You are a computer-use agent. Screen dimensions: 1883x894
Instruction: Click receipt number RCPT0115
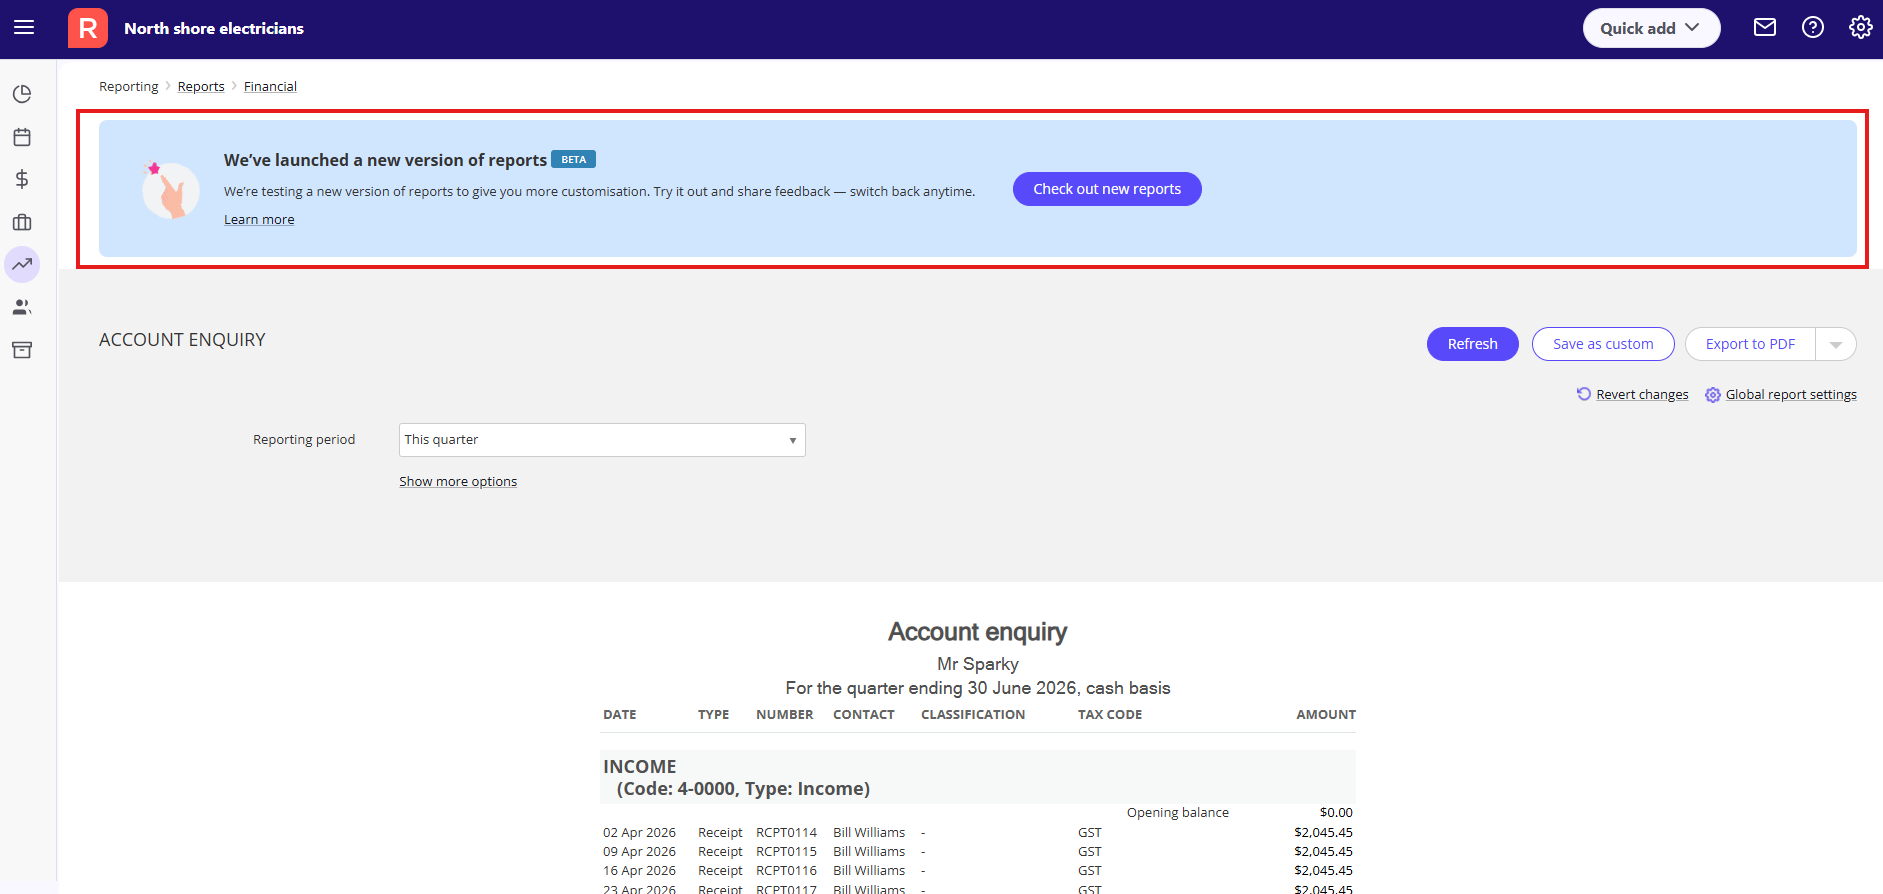786,852
